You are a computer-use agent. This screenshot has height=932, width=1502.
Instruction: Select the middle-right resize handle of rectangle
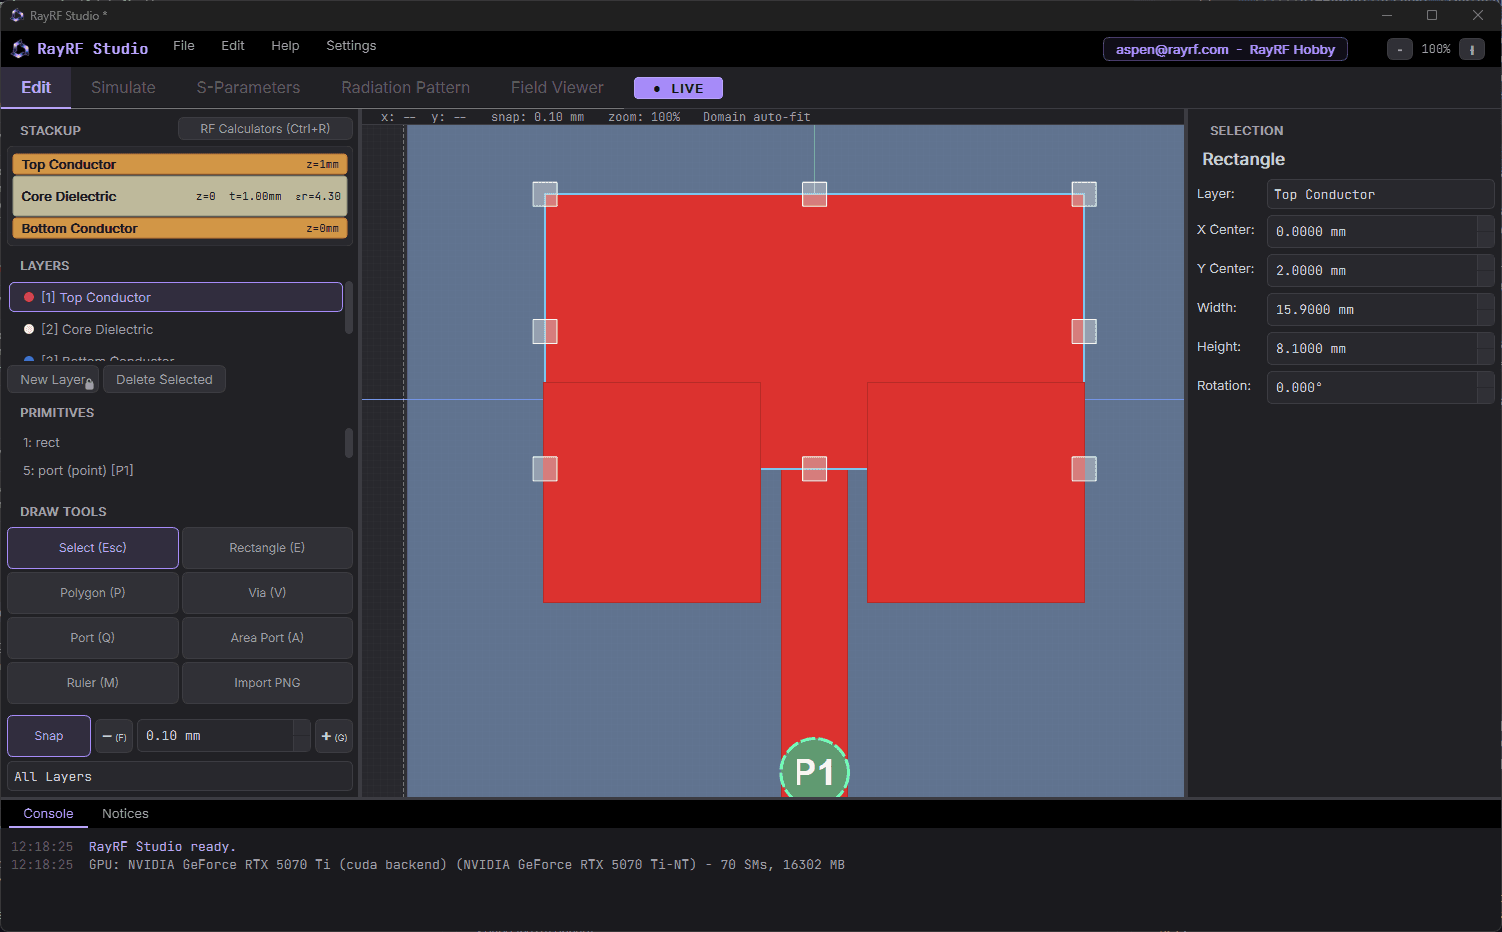coord(1084,331)
